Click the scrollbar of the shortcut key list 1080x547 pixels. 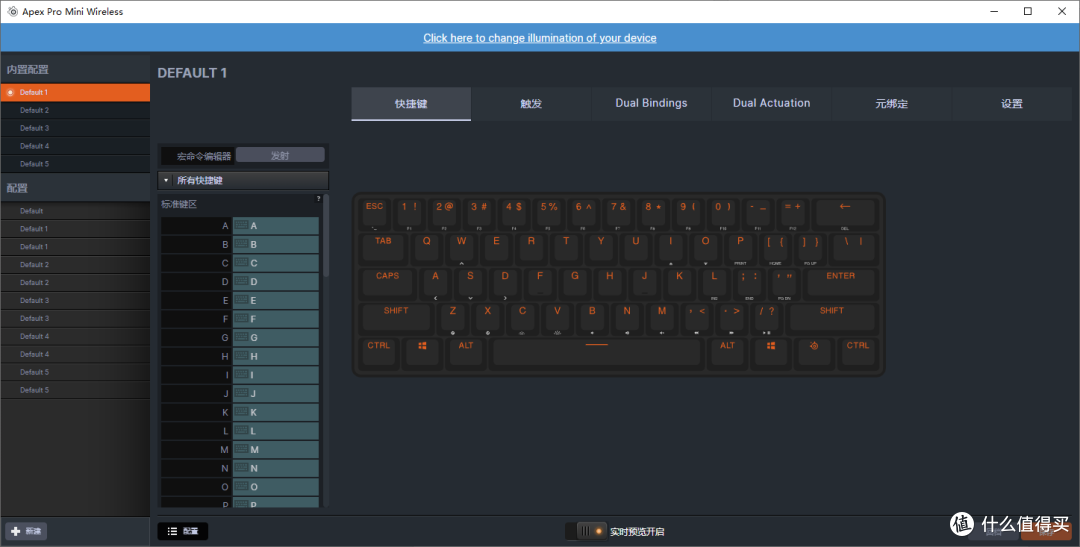click(326, 238)
